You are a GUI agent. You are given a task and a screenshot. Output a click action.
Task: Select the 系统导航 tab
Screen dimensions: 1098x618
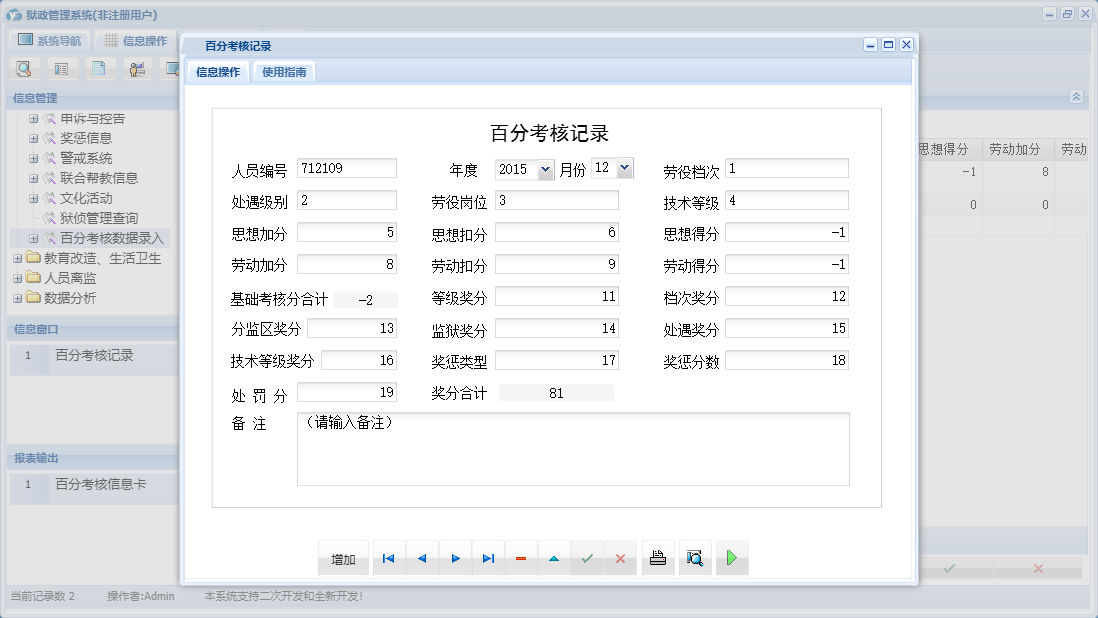pos(49,41)
